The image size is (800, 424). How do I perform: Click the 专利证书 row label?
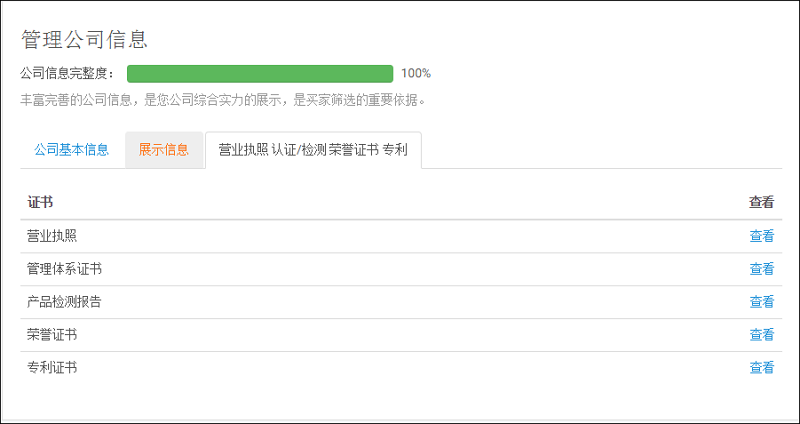click(52, 368)
